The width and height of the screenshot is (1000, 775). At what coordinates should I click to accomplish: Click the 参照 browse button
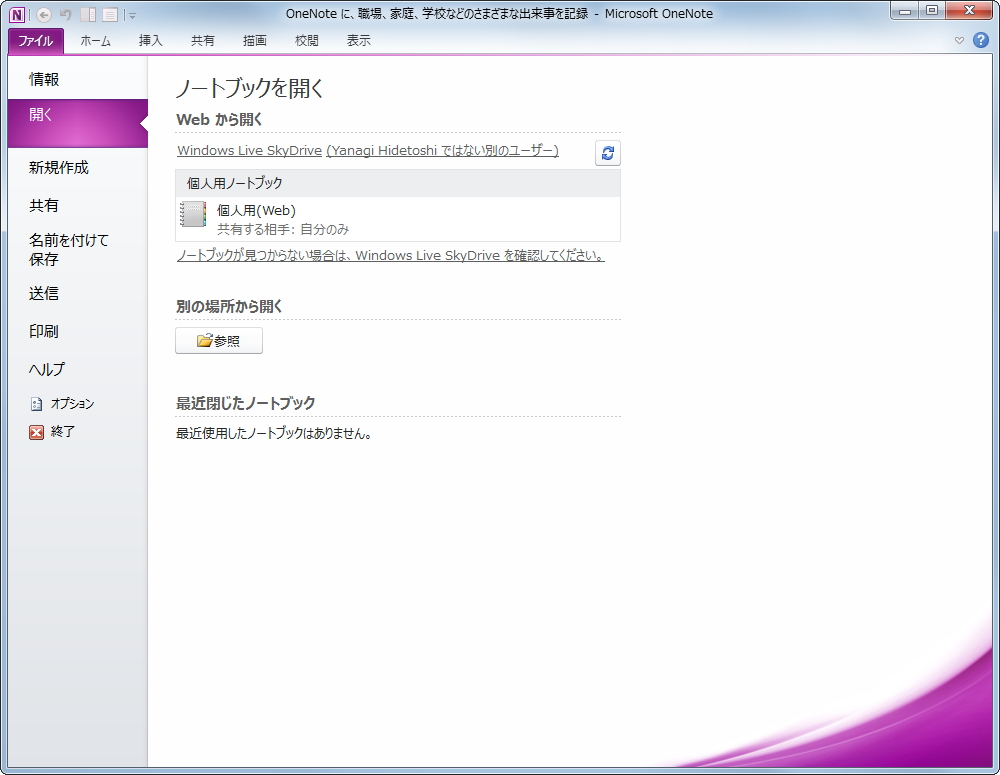218,340
